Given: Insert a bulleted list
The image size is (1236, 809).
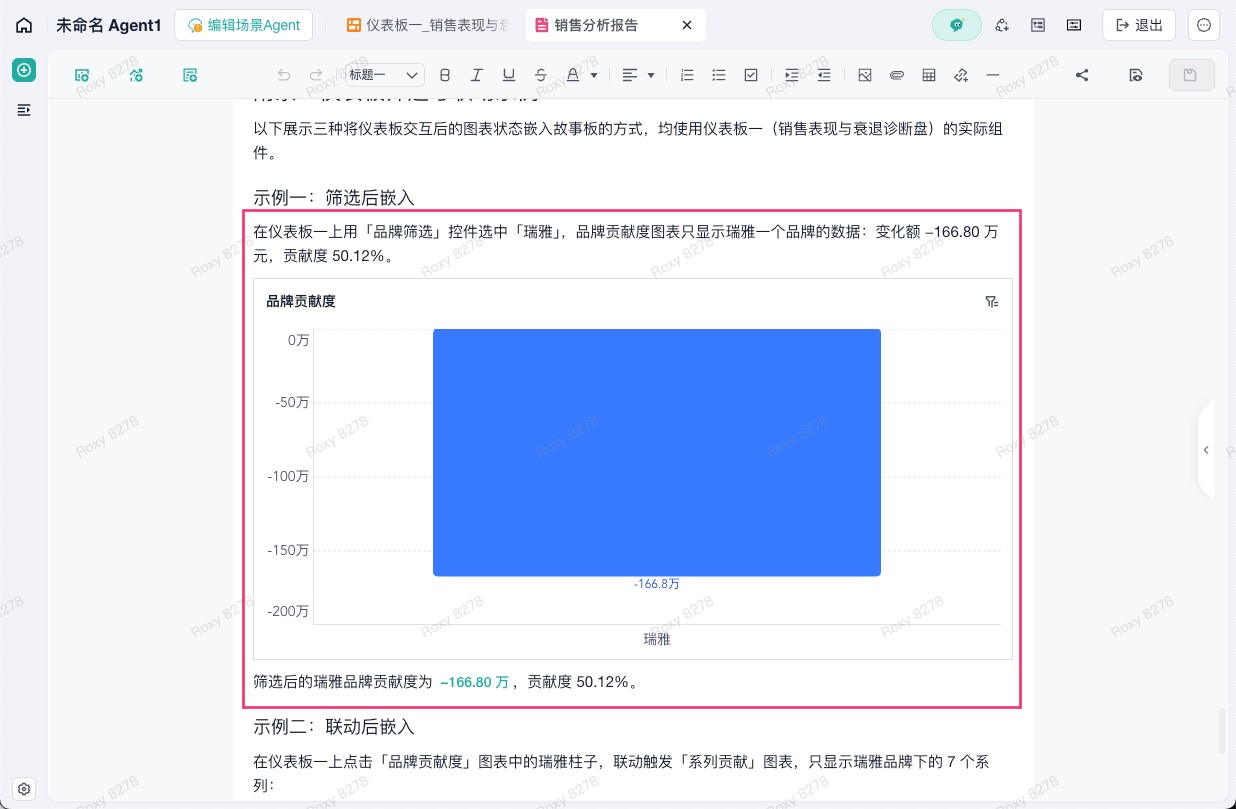Looking at the screenshot, I should 719,75.
